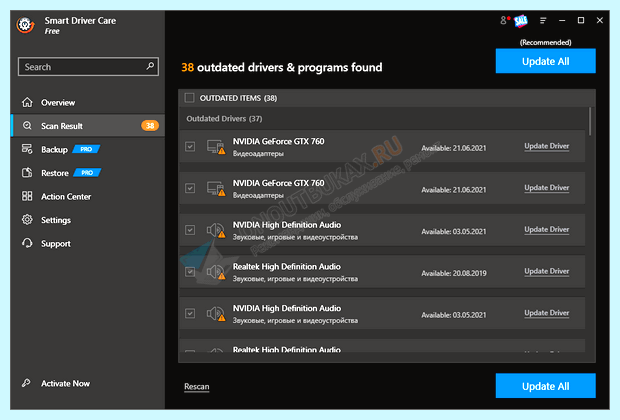
Task: Uncheck the first NVIDIA GeForce GTX 760 checkbox
Action: (x=190, y=146)
